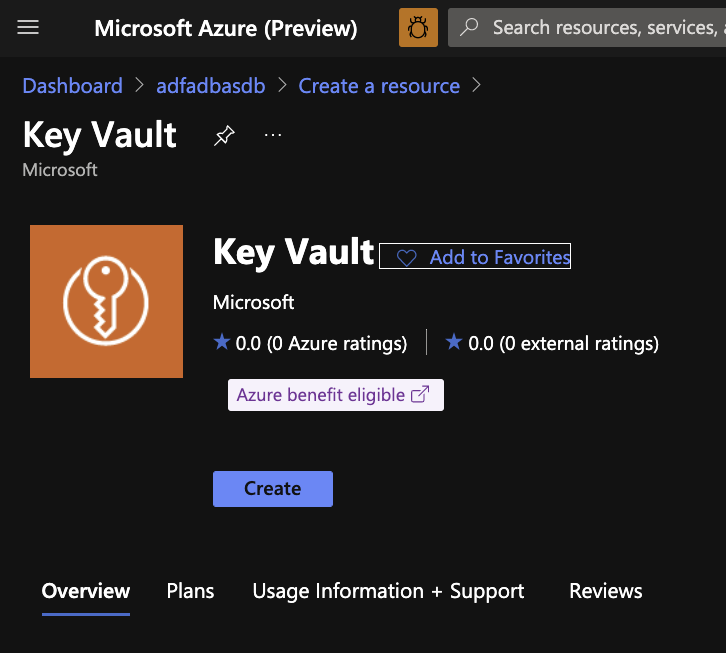Open the Azure benefit eligible link
Image resolution: width=726 pixels, height=653 pixels.
click(x=336, y=395)
